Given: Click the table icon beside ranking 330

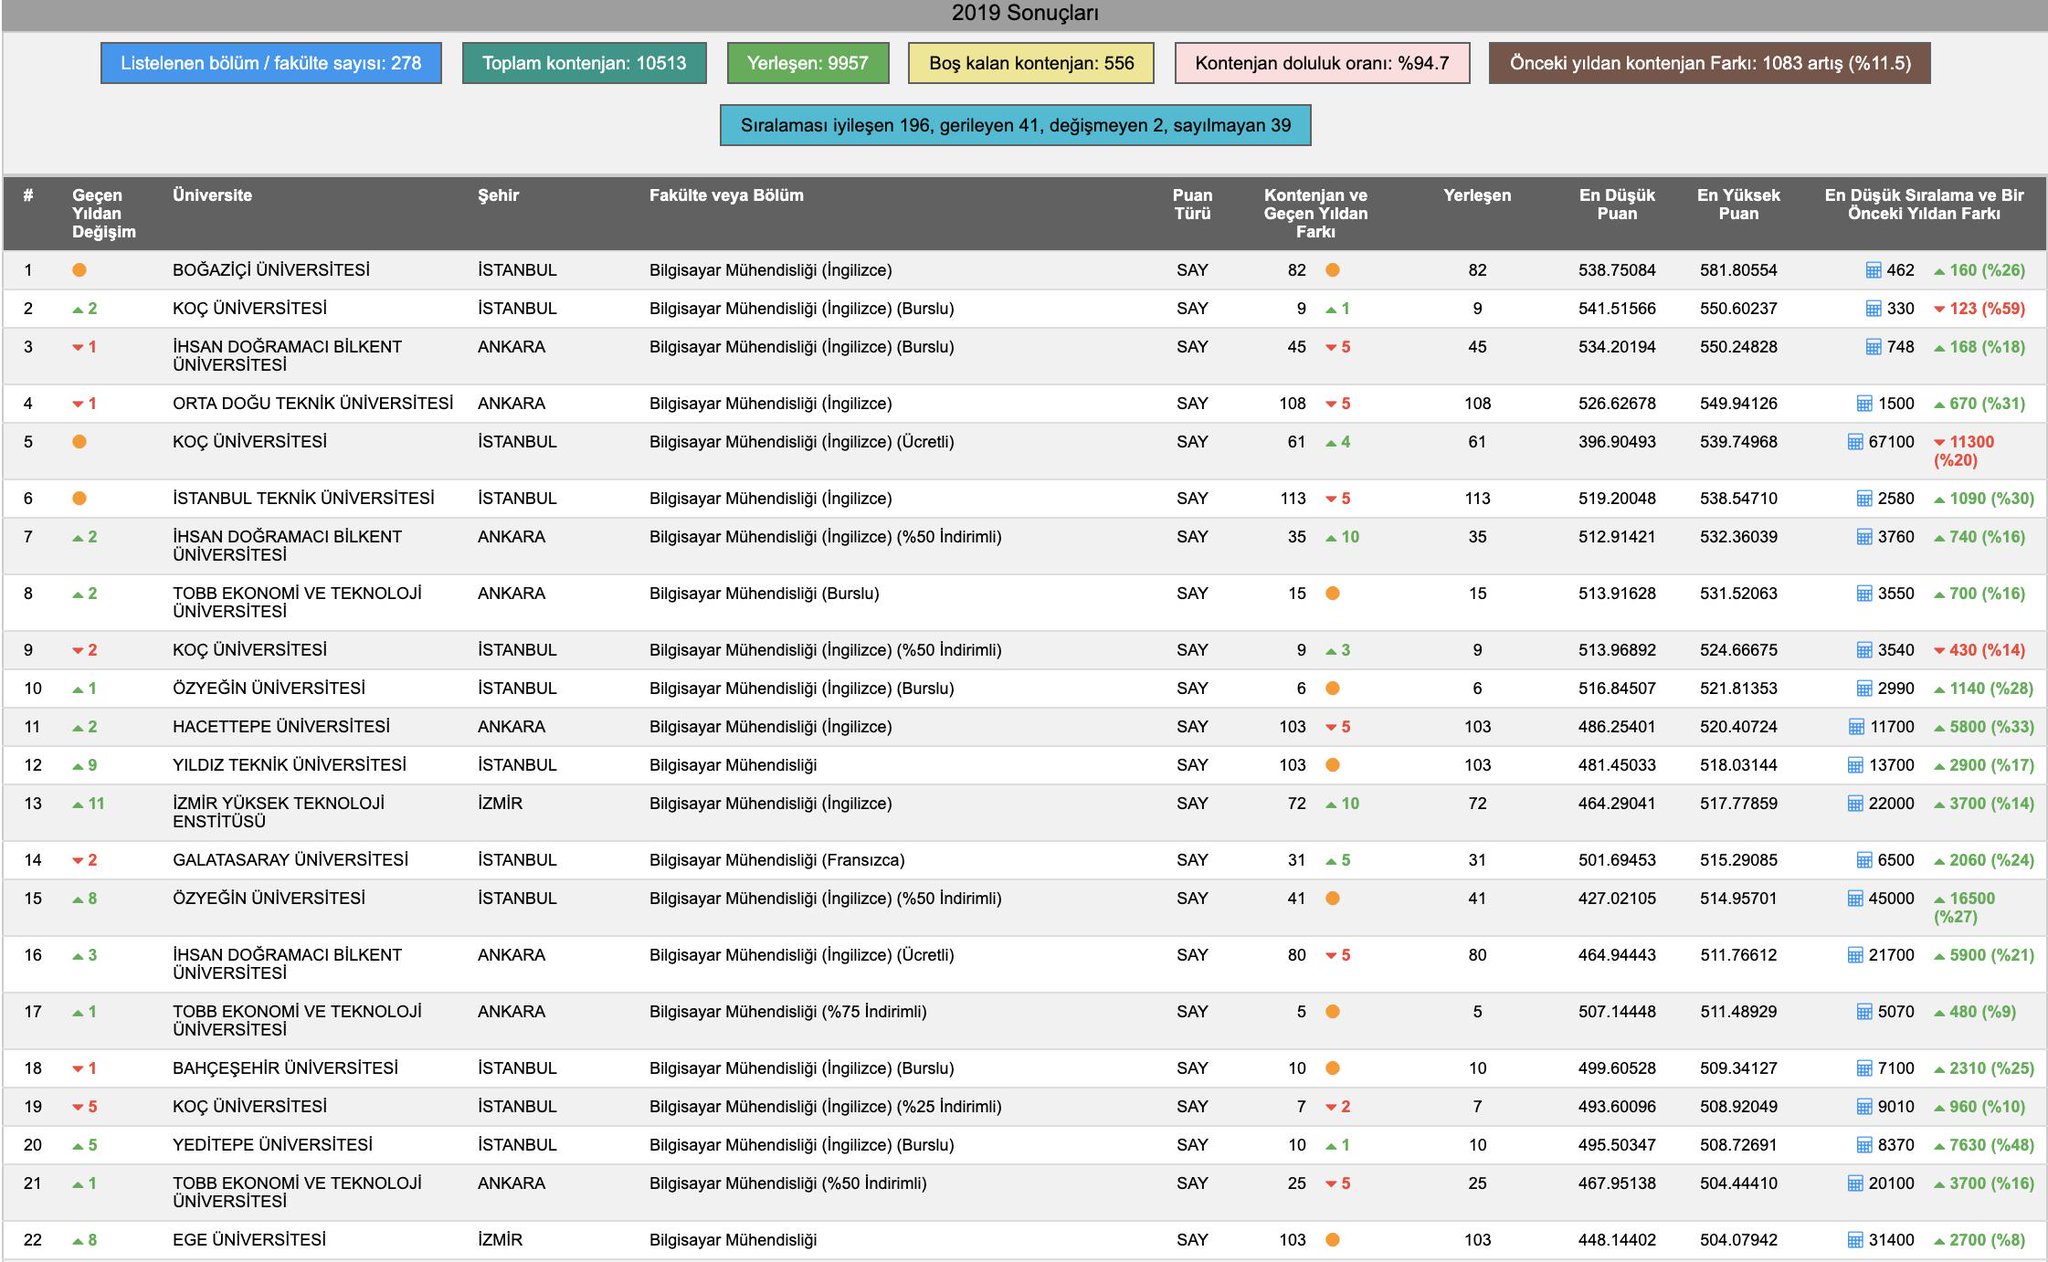Looking at the screenshot, I should pyautogui.click(x=1874, y=308).
